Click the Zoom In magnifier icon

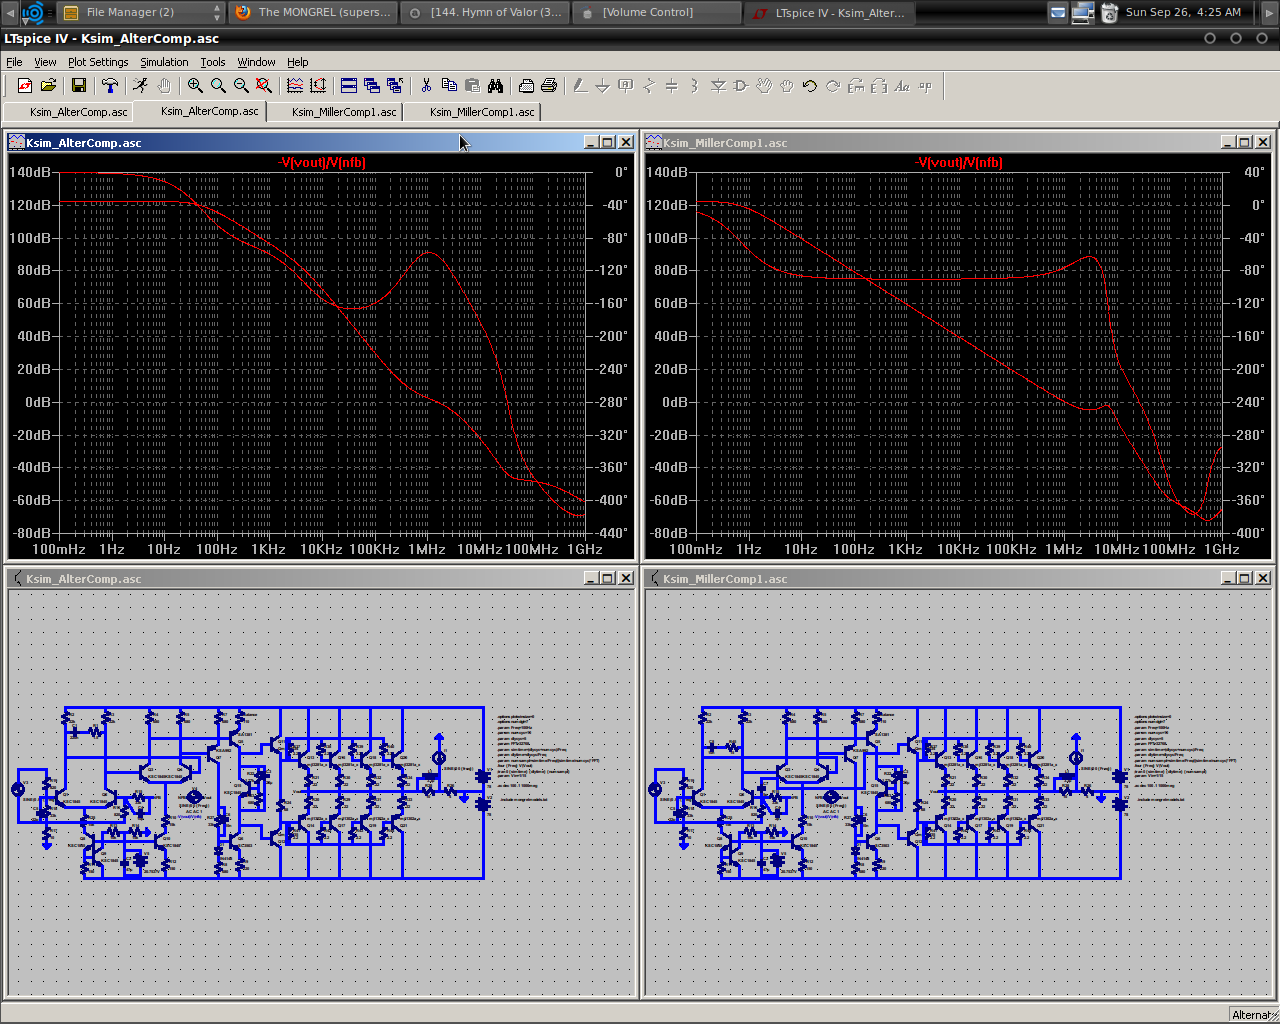[x=195, y=86]
